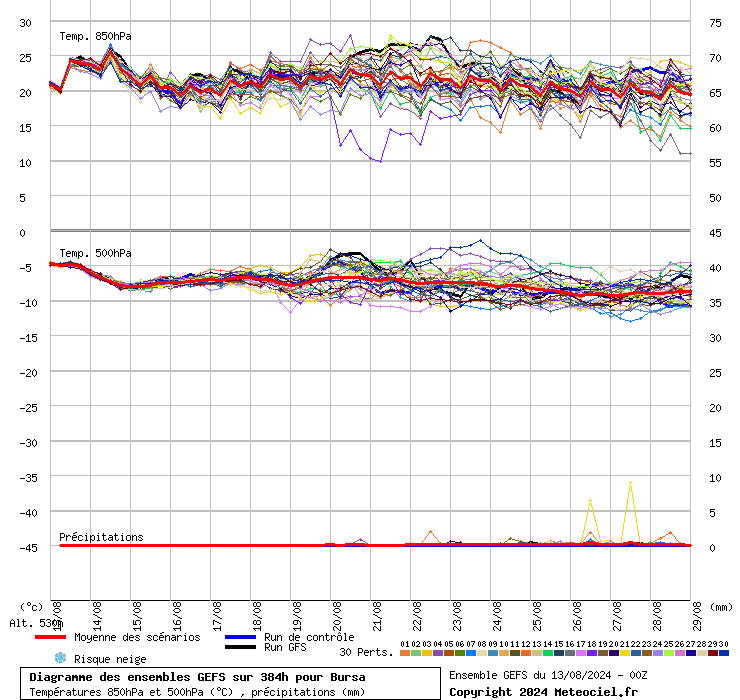Click the snowflake Risque neige icon
The height and width of the screenshot is (700, 740).
[x=60, y=658]
